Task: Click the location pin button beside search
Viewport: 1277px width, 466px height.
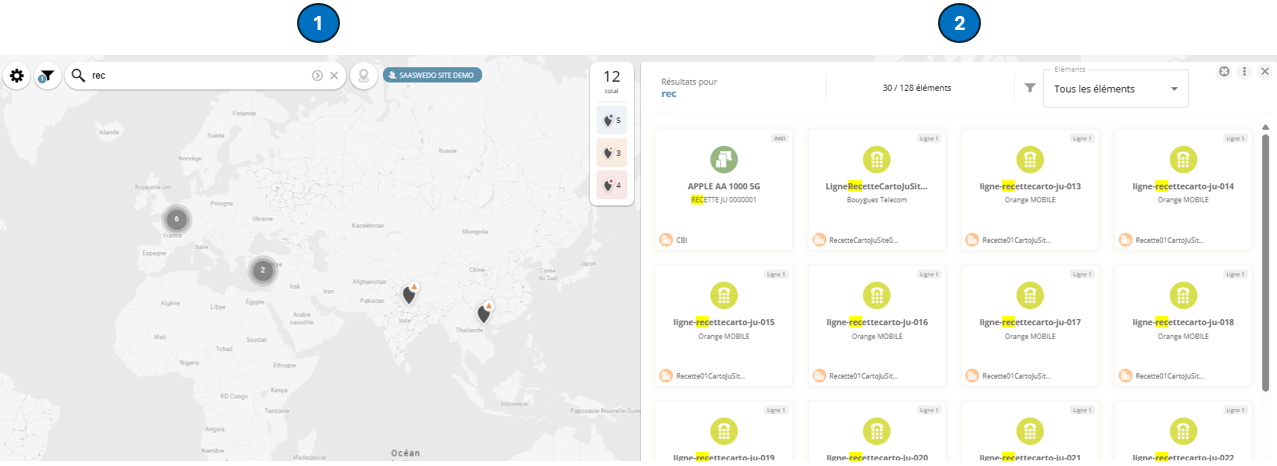Action: [364, 76]
